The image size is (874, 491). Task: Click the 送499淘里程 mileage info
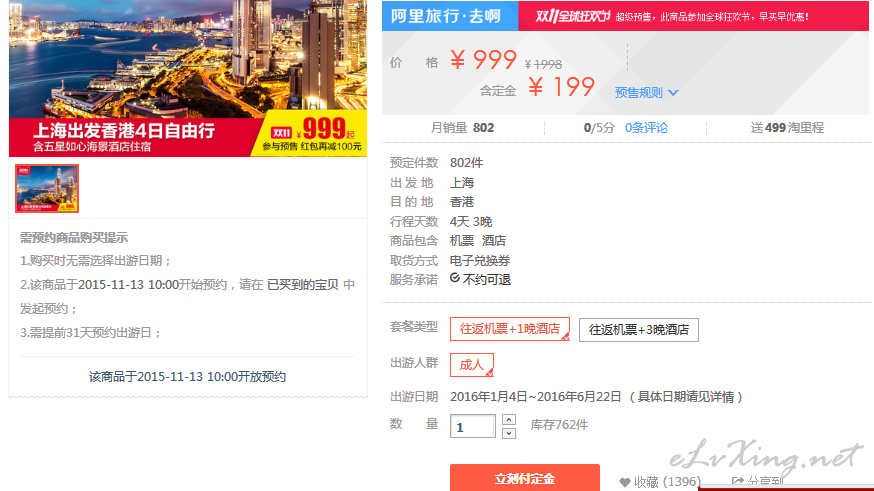tap(786, 128)
